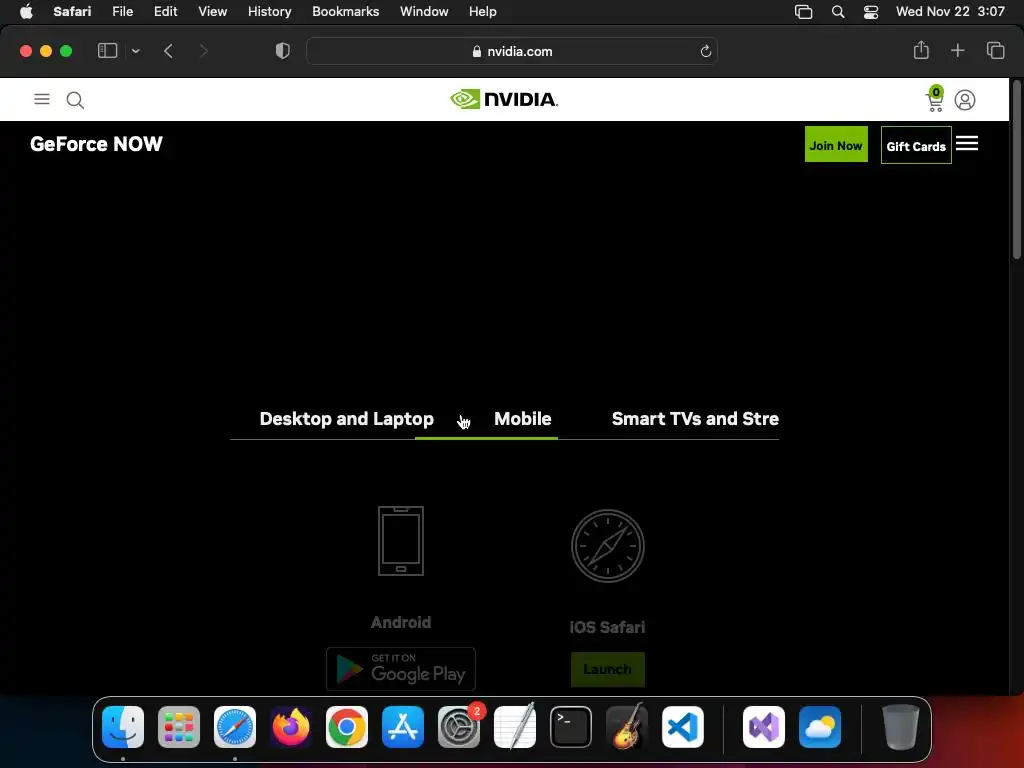Viewport: 1024px width, 768px height.
Task: Select the Desktop and Laptop tab
Action: pos(347,419)
